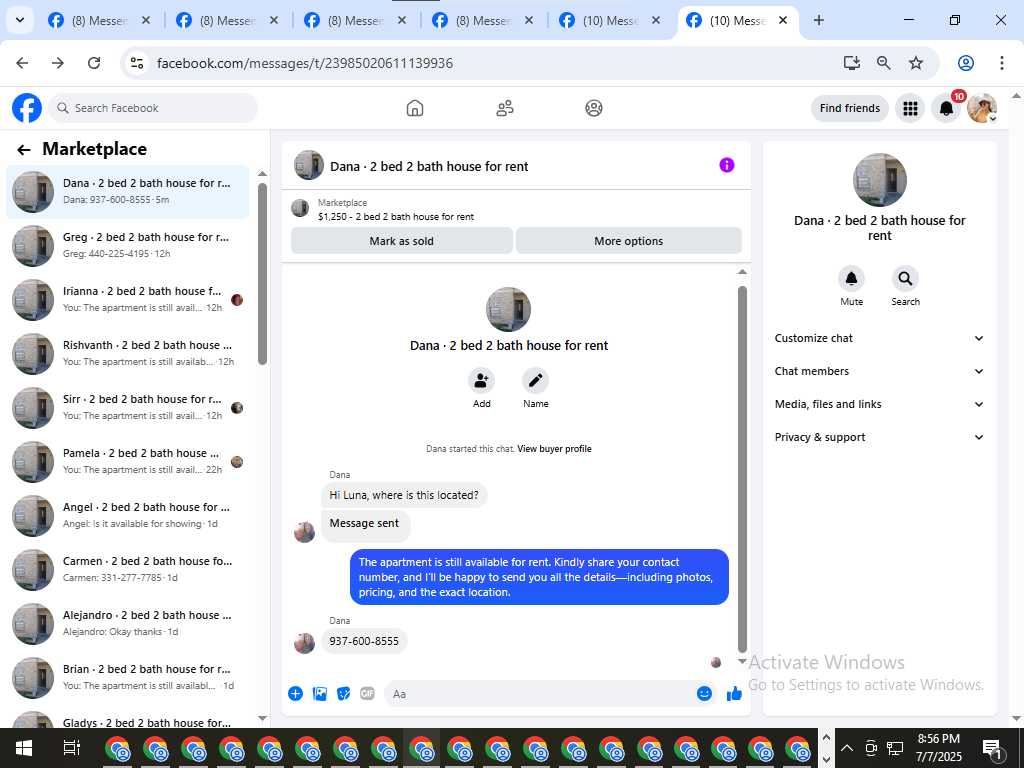The width and height of the screenshot is (1024, 768).
Task: Choose a GIF icon in composer
Action: tap(368, 694)
